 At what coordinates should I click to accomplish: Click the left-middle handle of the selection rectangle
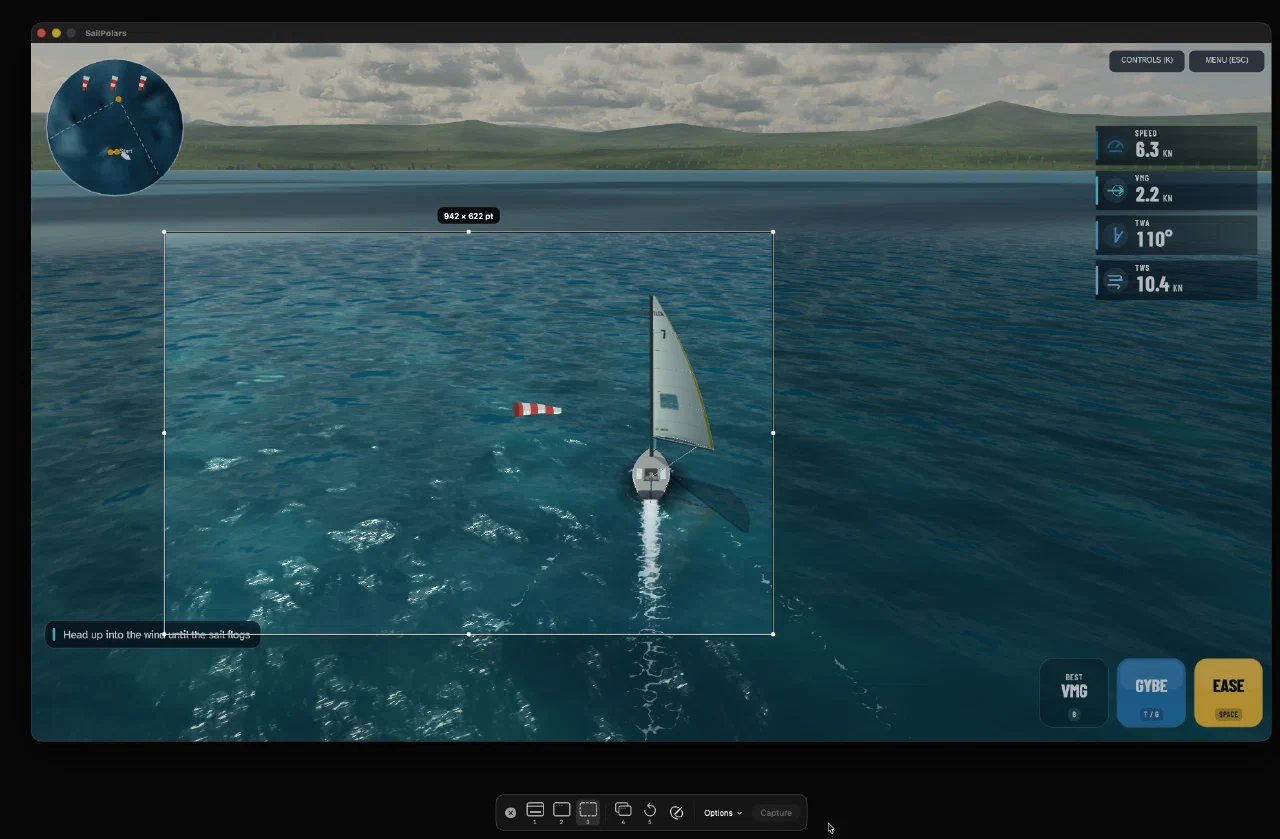pos(164,433)
